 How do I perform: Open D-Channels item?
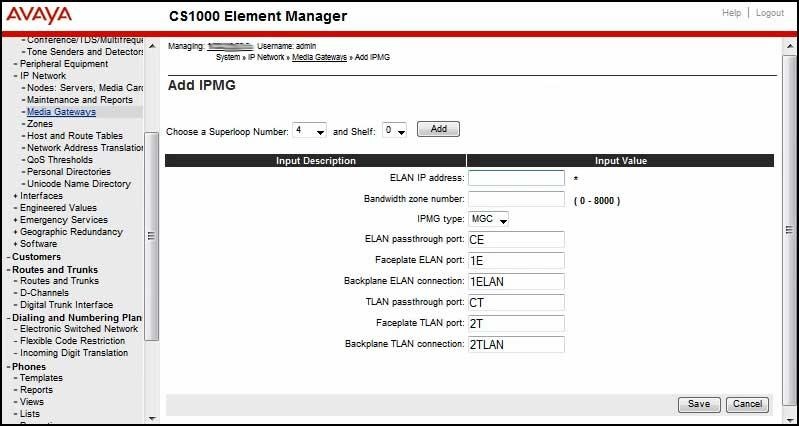[44, 293]
